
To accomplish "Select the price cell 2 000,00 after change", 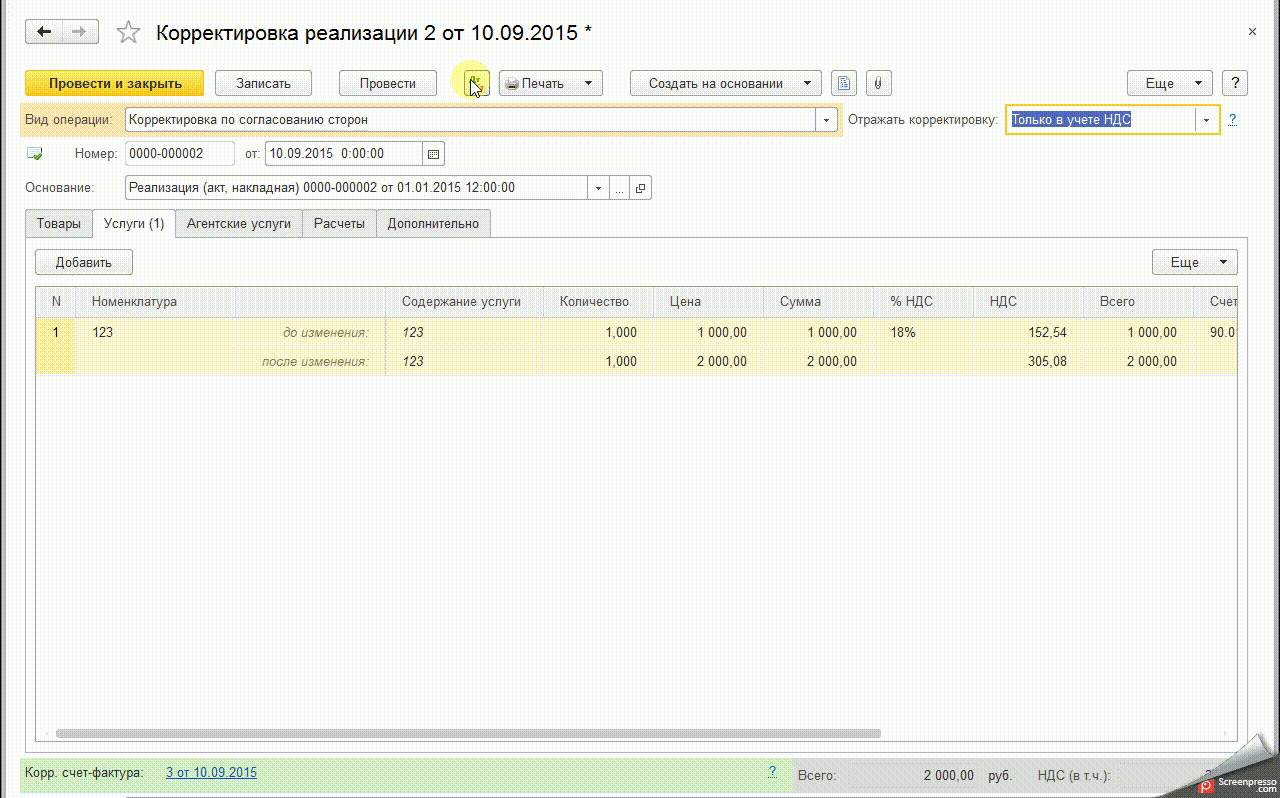I will 708,362.
